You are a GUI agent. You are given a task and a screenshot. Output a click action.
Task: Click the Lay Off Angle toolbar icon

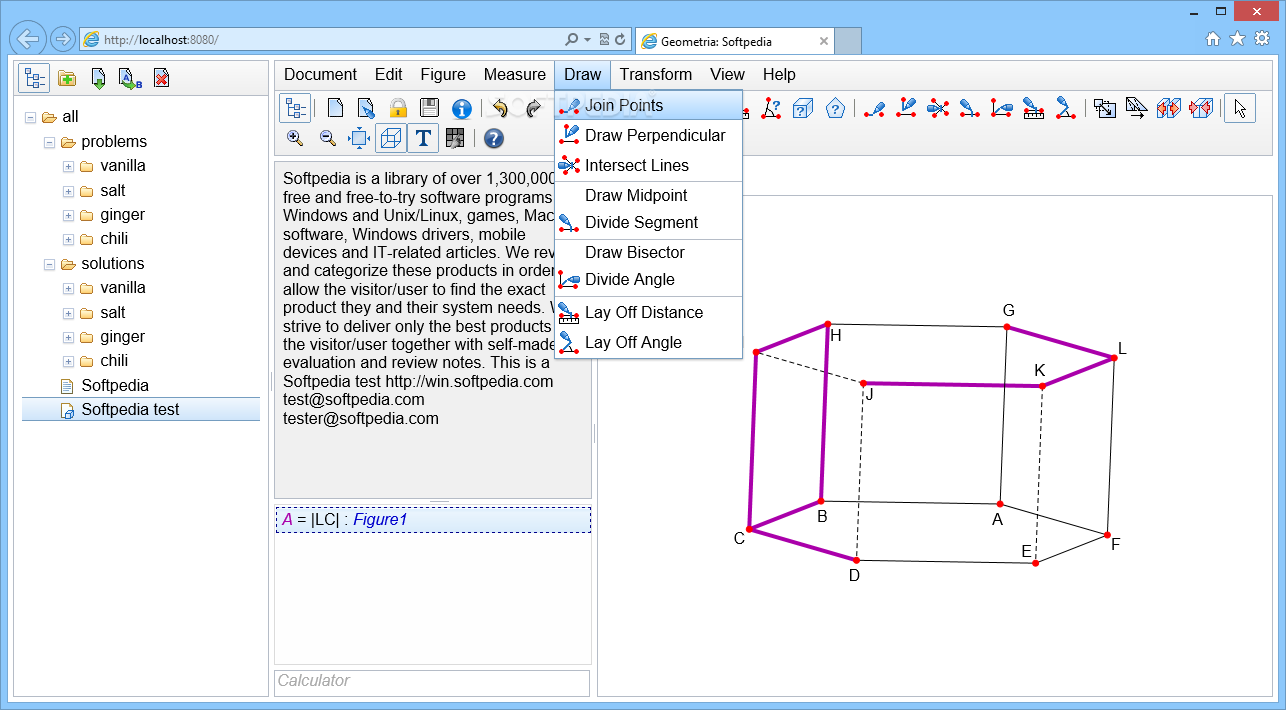click(x=1066, y=108)
